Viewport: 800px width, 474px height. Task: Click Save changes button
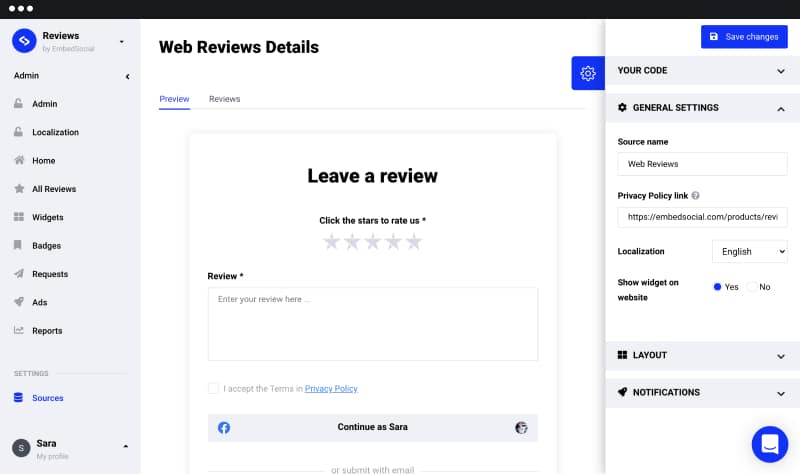pos(744,37)
